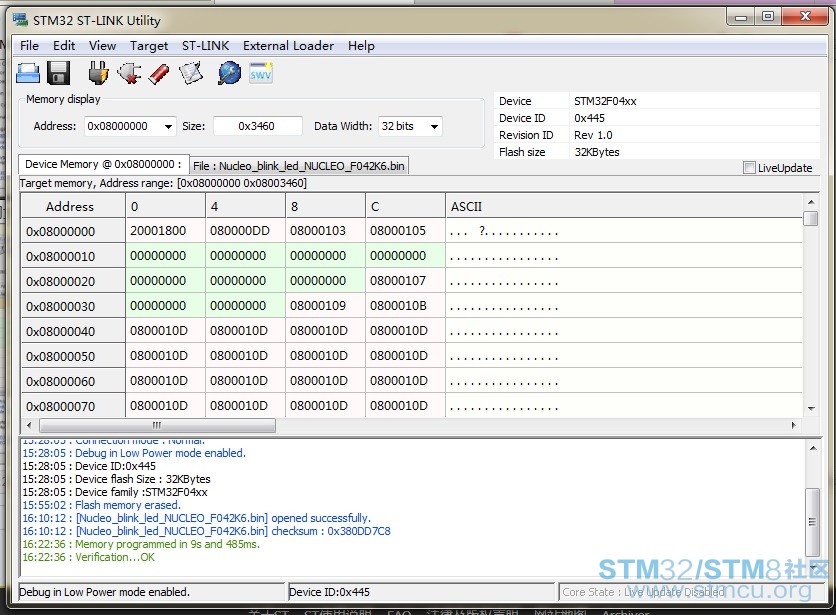The width and height of the screenshot is (836, 615).
Task: Click Device ID value 0x445
Action: (x=589, y=118)
